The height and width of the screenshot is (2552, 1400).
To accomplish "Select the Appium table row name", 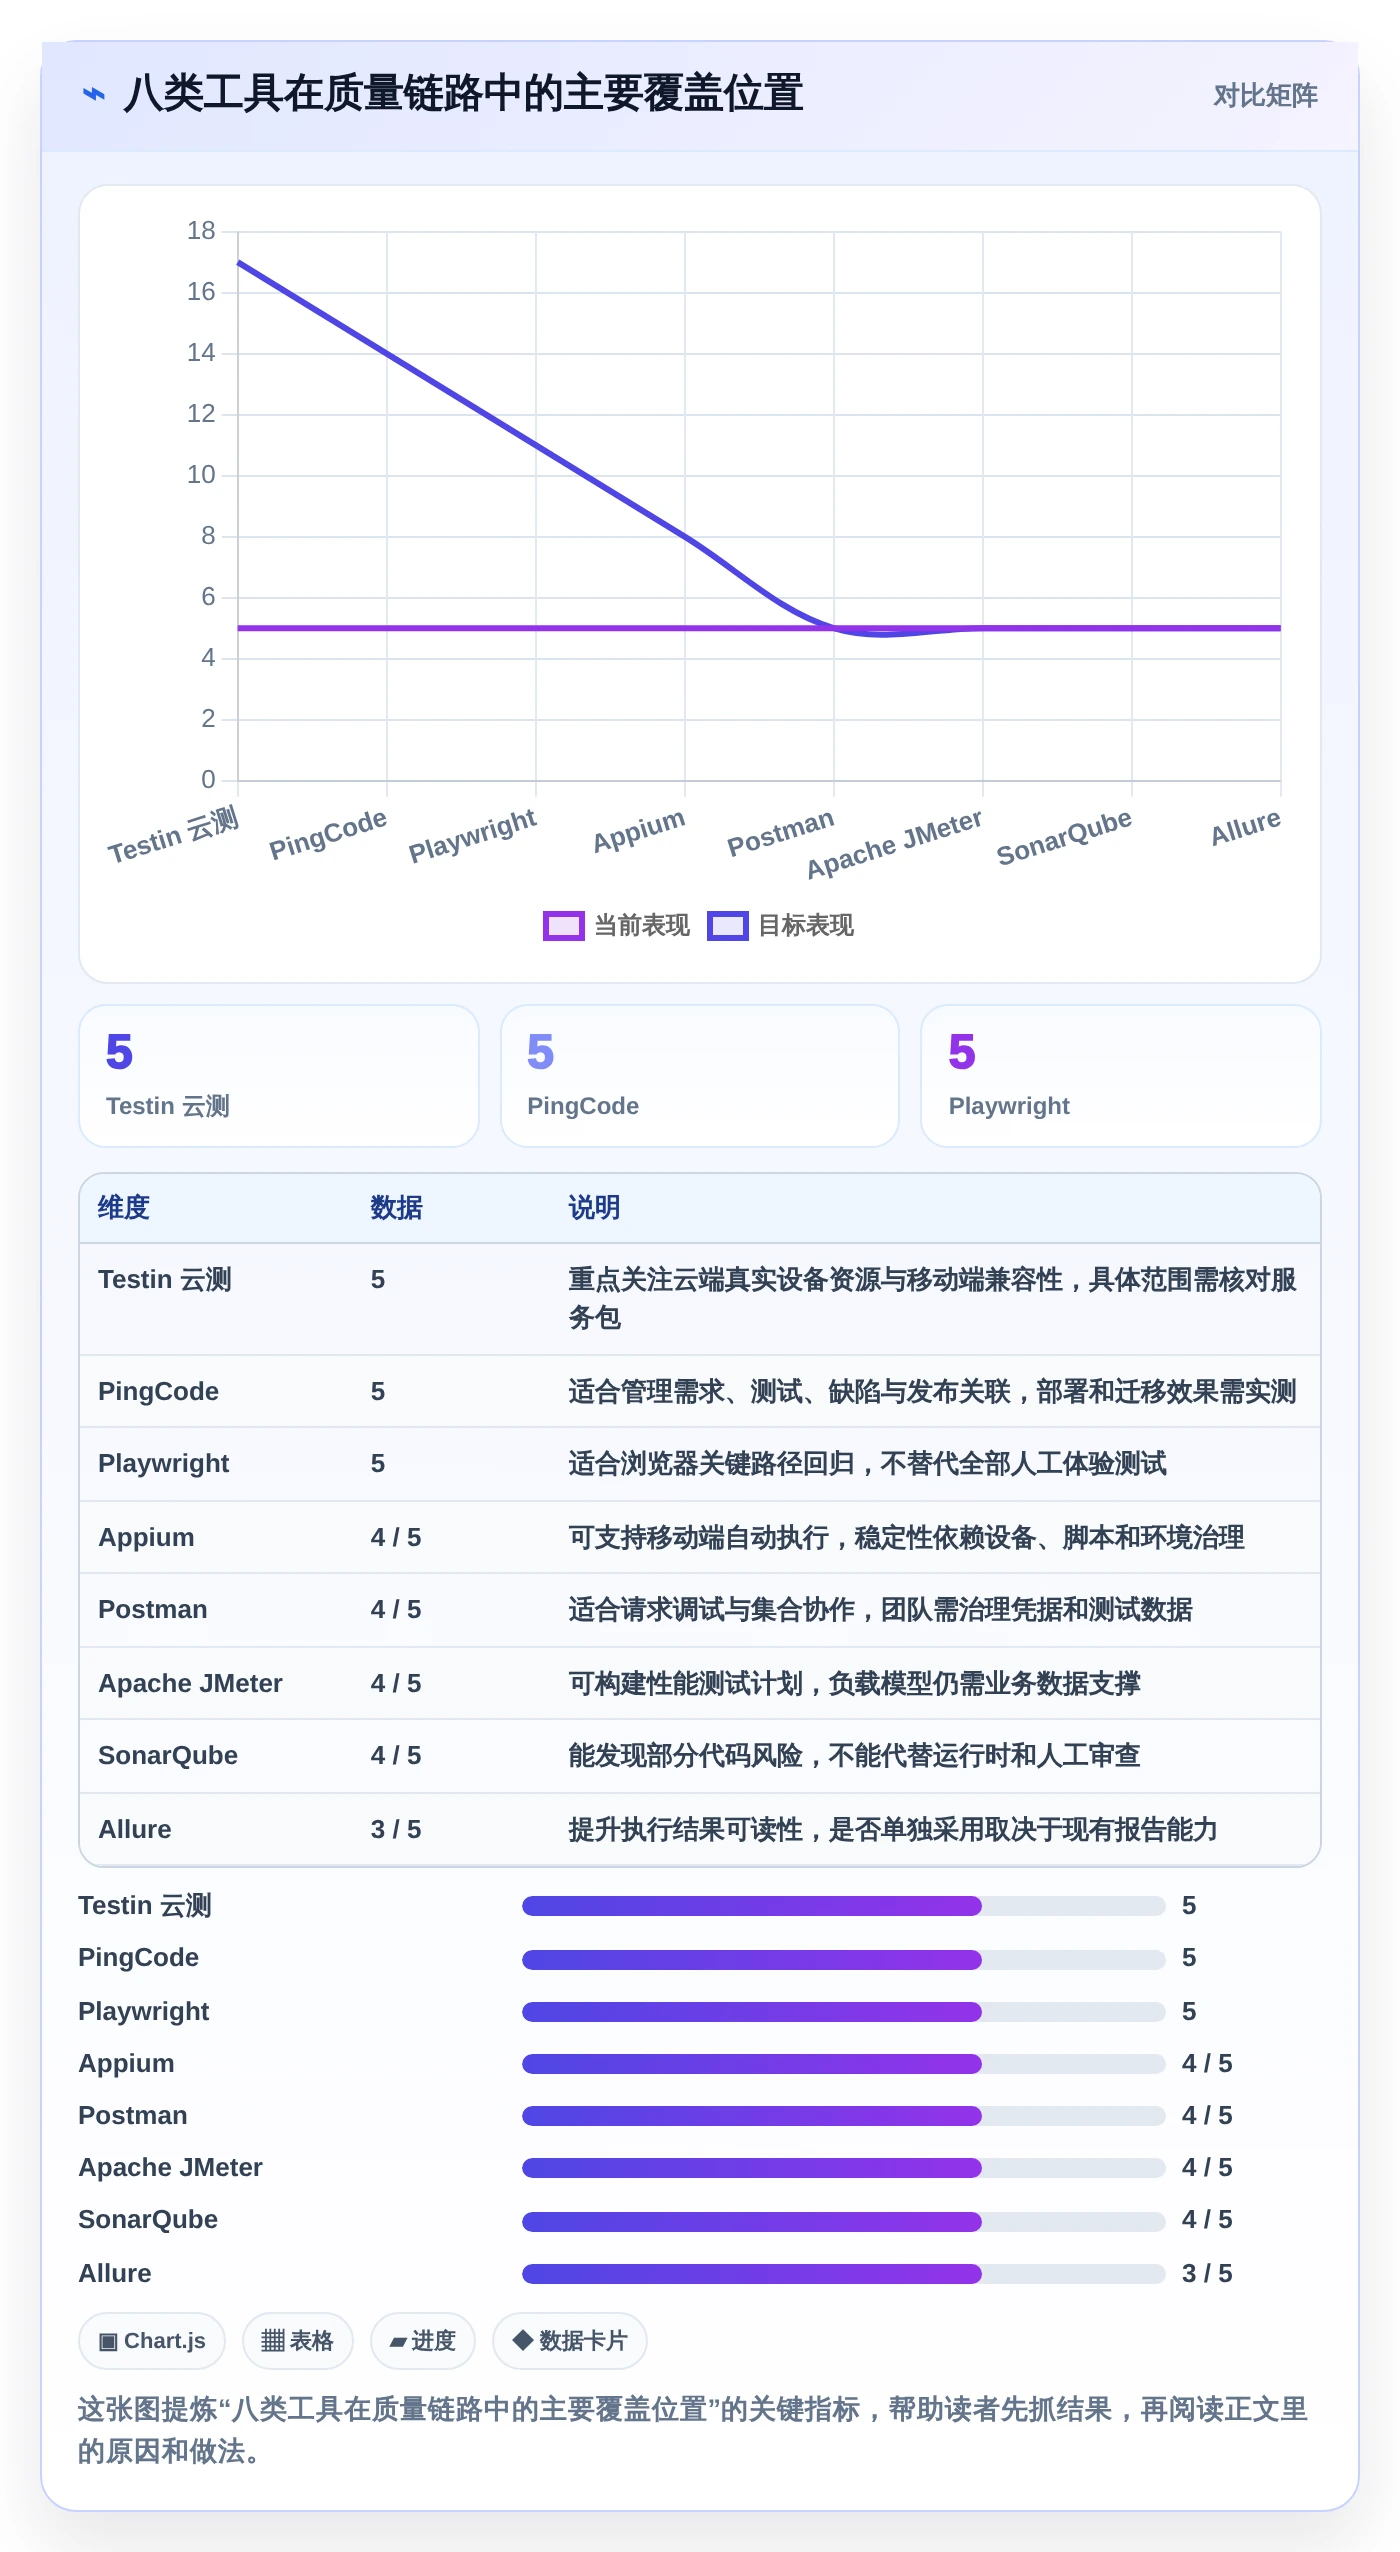I will 146,1538.
